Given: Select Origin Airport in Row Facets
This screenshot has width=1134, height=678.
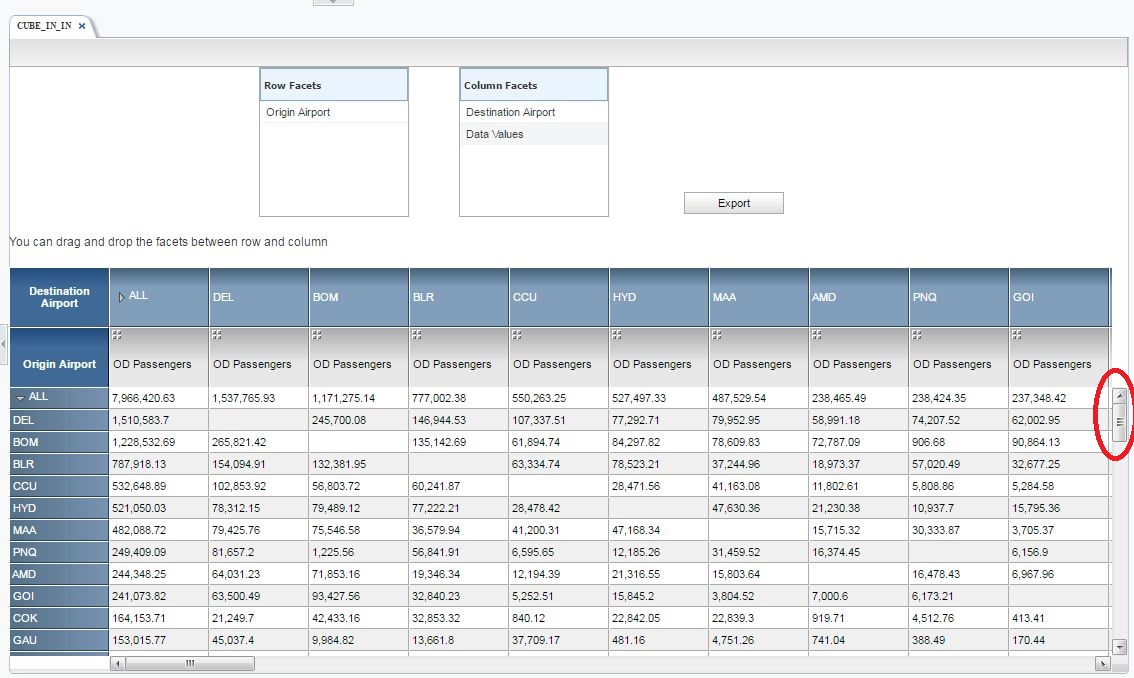Looking at the screenshot, I should click(298, 112).
